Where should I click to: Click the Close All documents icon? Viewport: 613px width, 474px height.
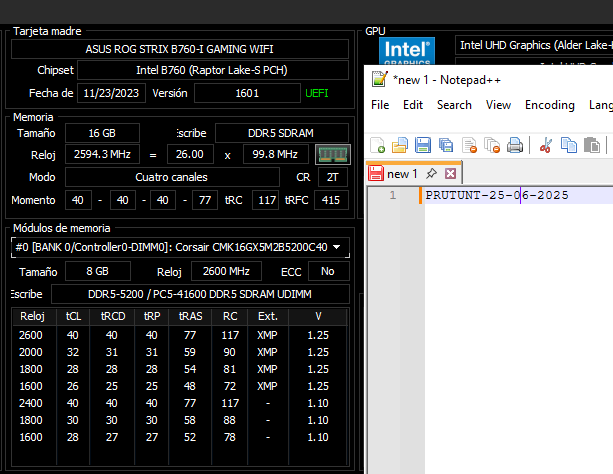tap(492, 145)
